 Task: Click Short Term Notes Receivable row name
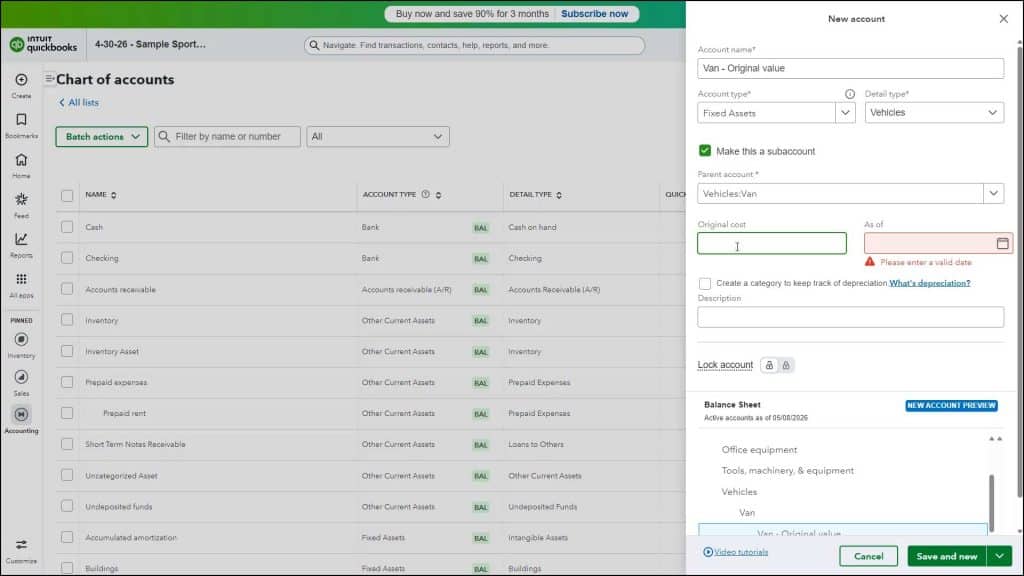135,444
